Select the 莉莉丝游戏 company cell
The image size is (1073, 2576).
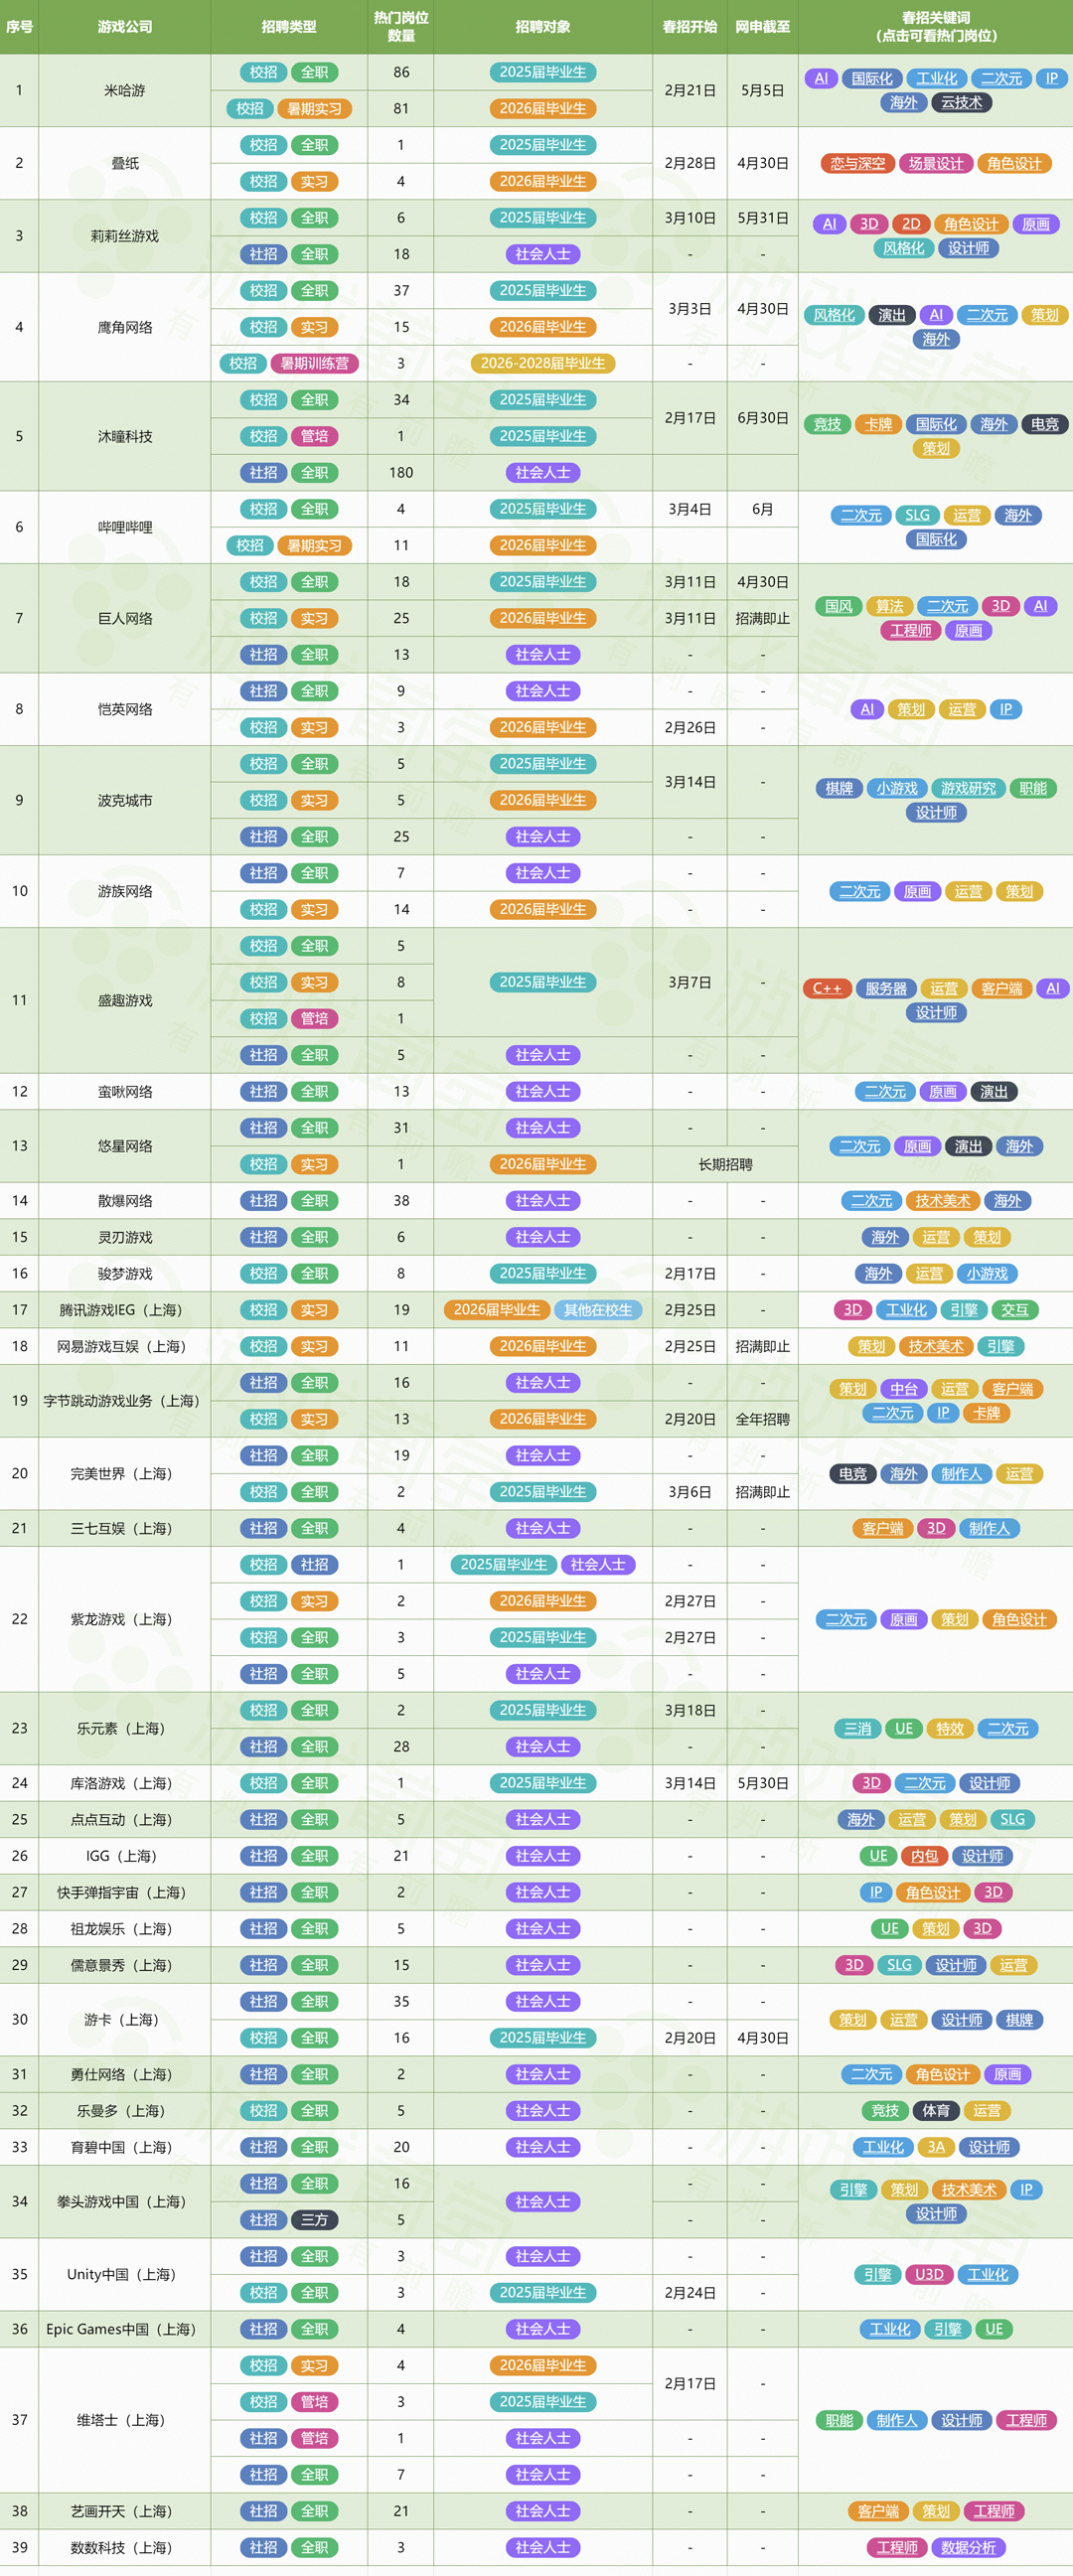point(125,236)
